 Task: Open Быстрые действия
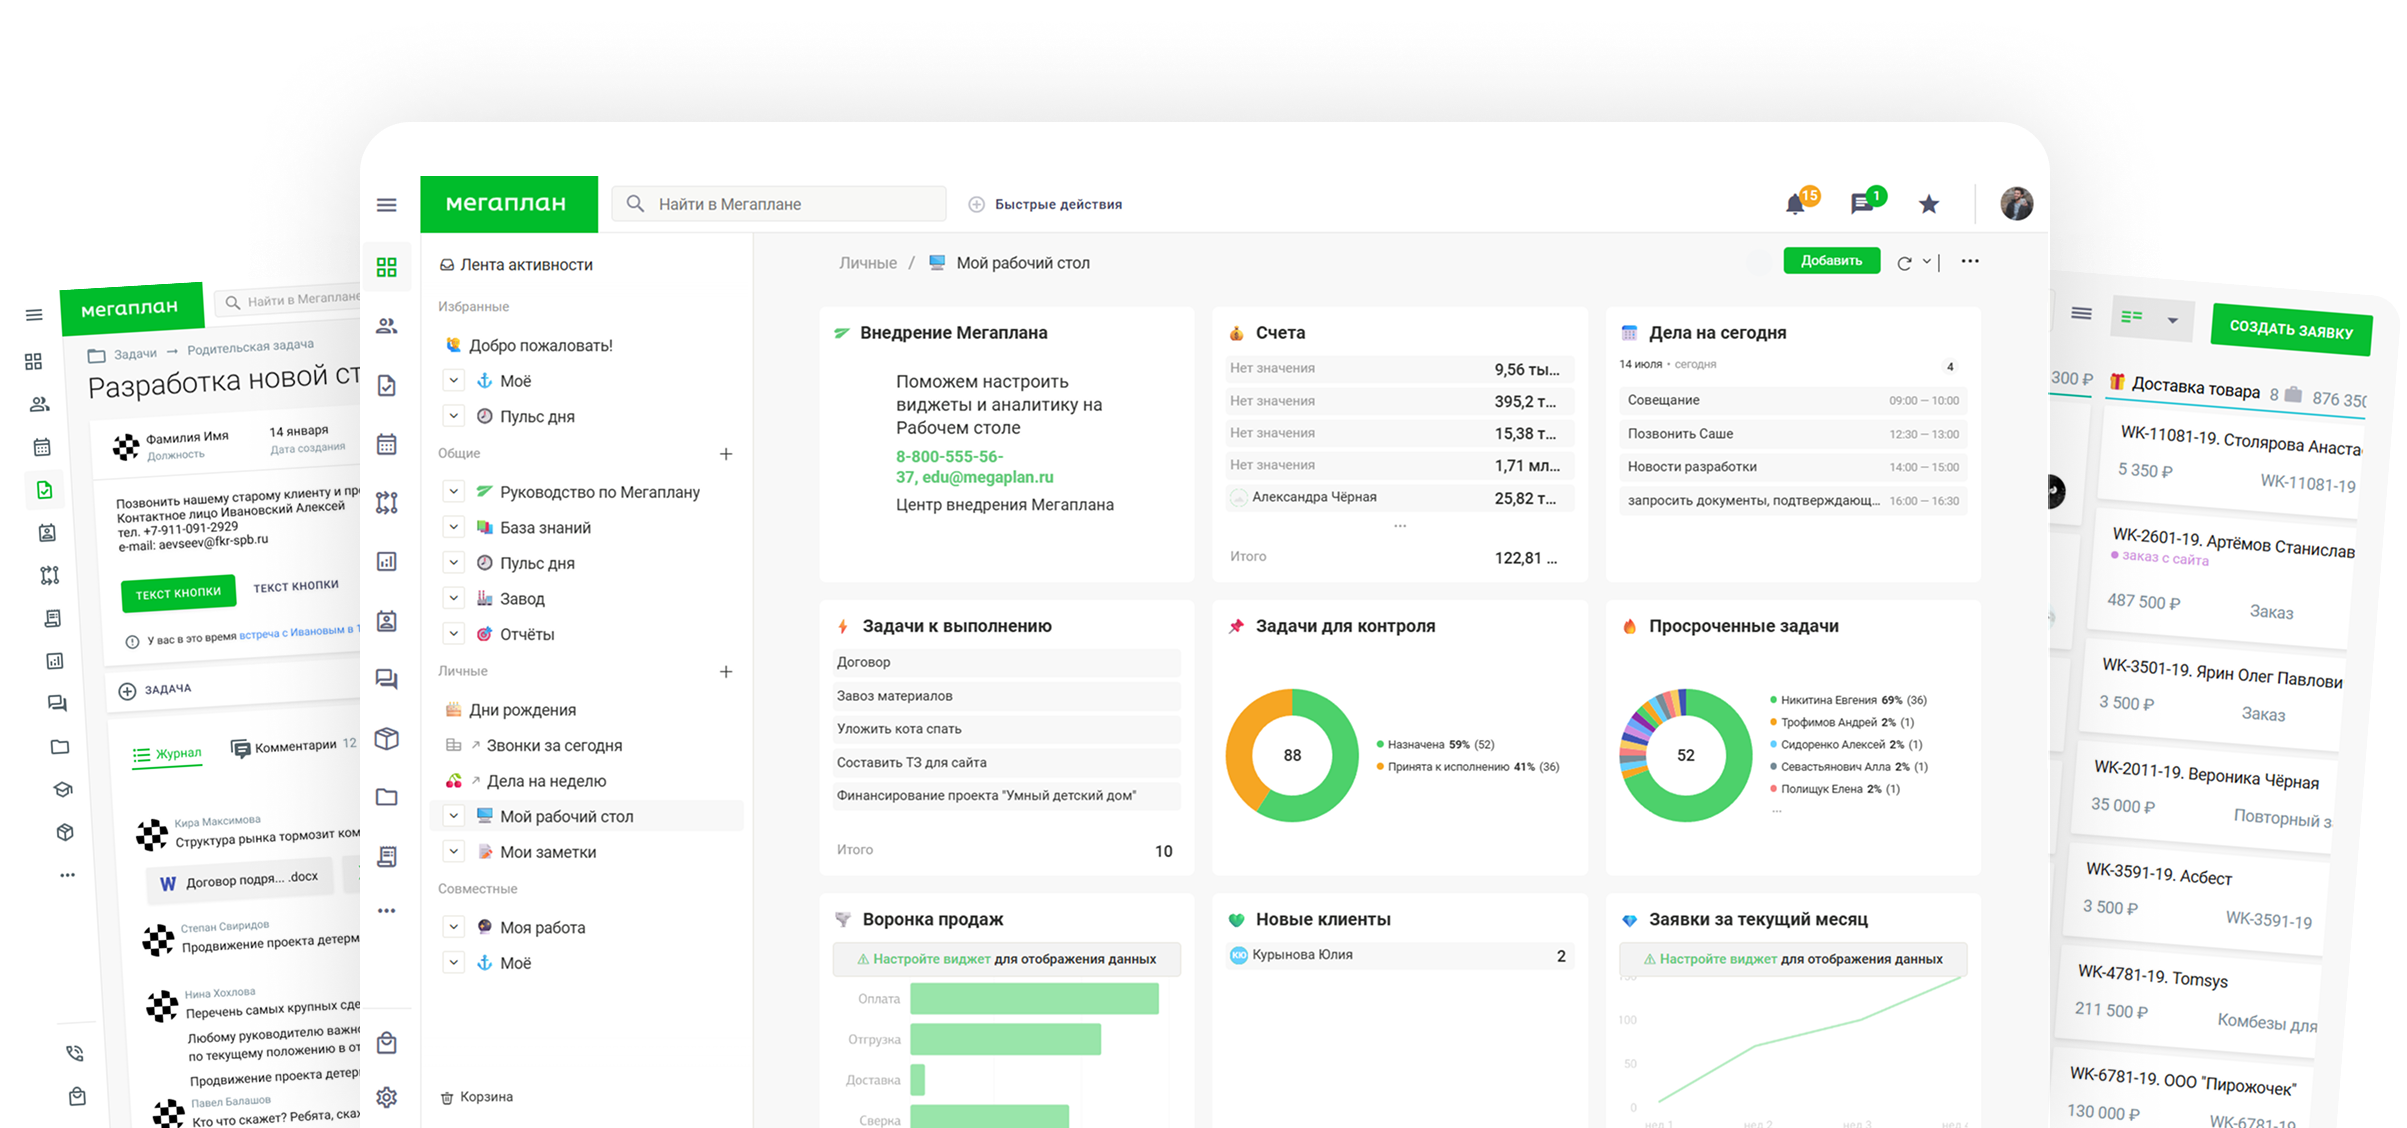pos(1046,204)
